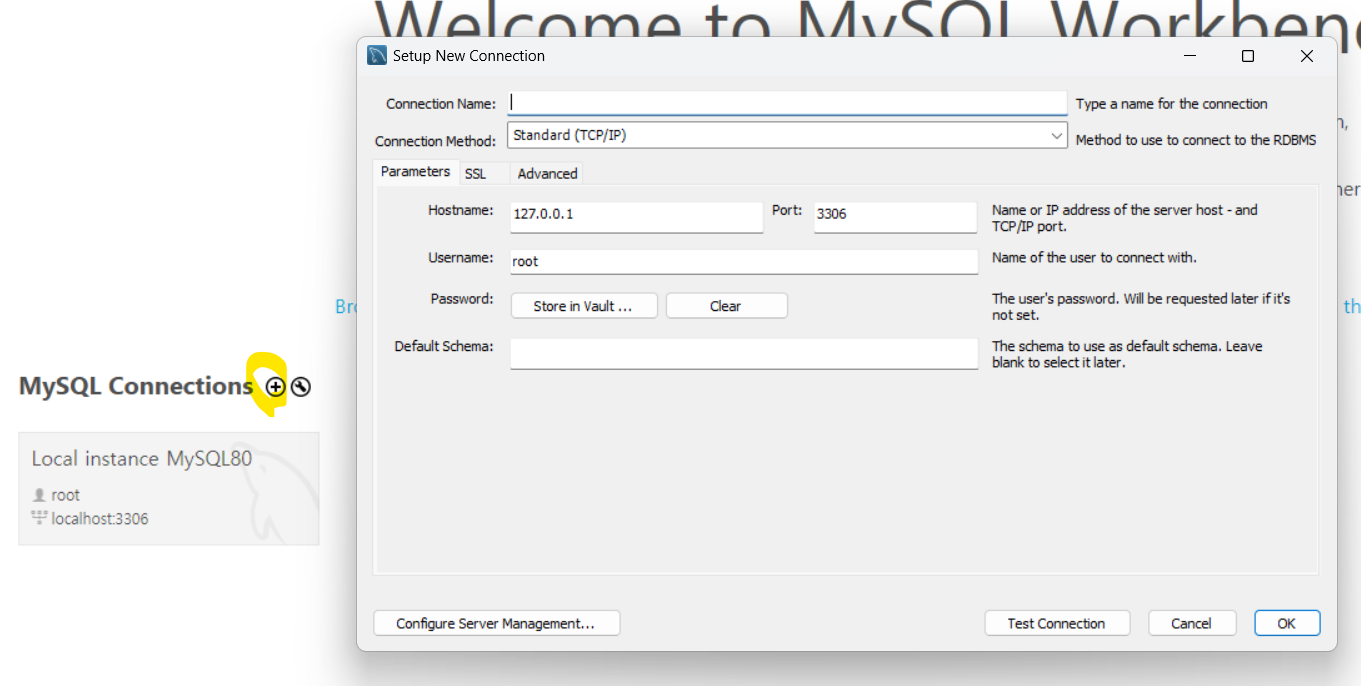Minimize the Setup New Connection dialog
The image size is (1361, 686).
tap(1190, 56)
